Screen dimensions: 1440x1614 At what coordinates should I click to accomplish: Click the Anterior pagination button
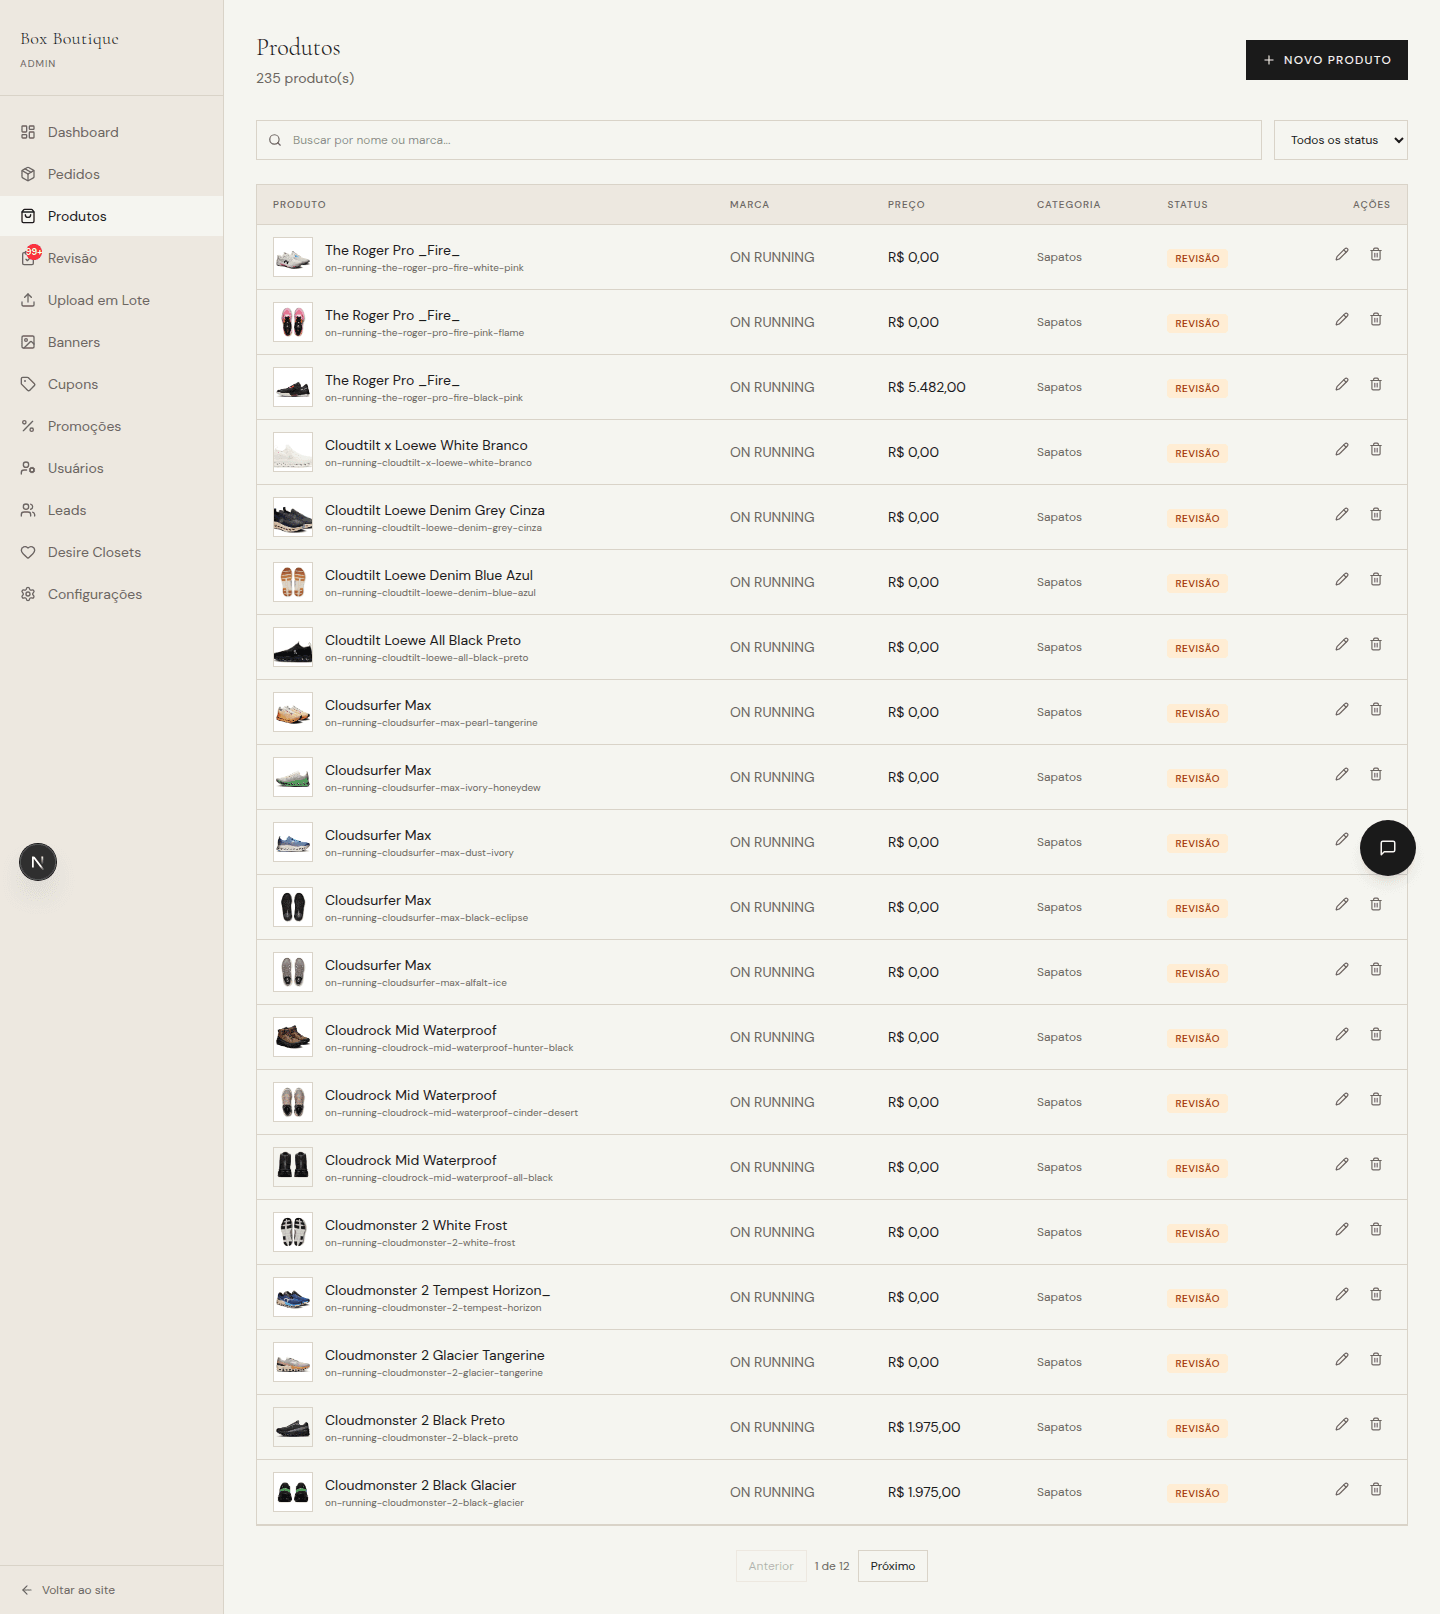pos(771,1566)
